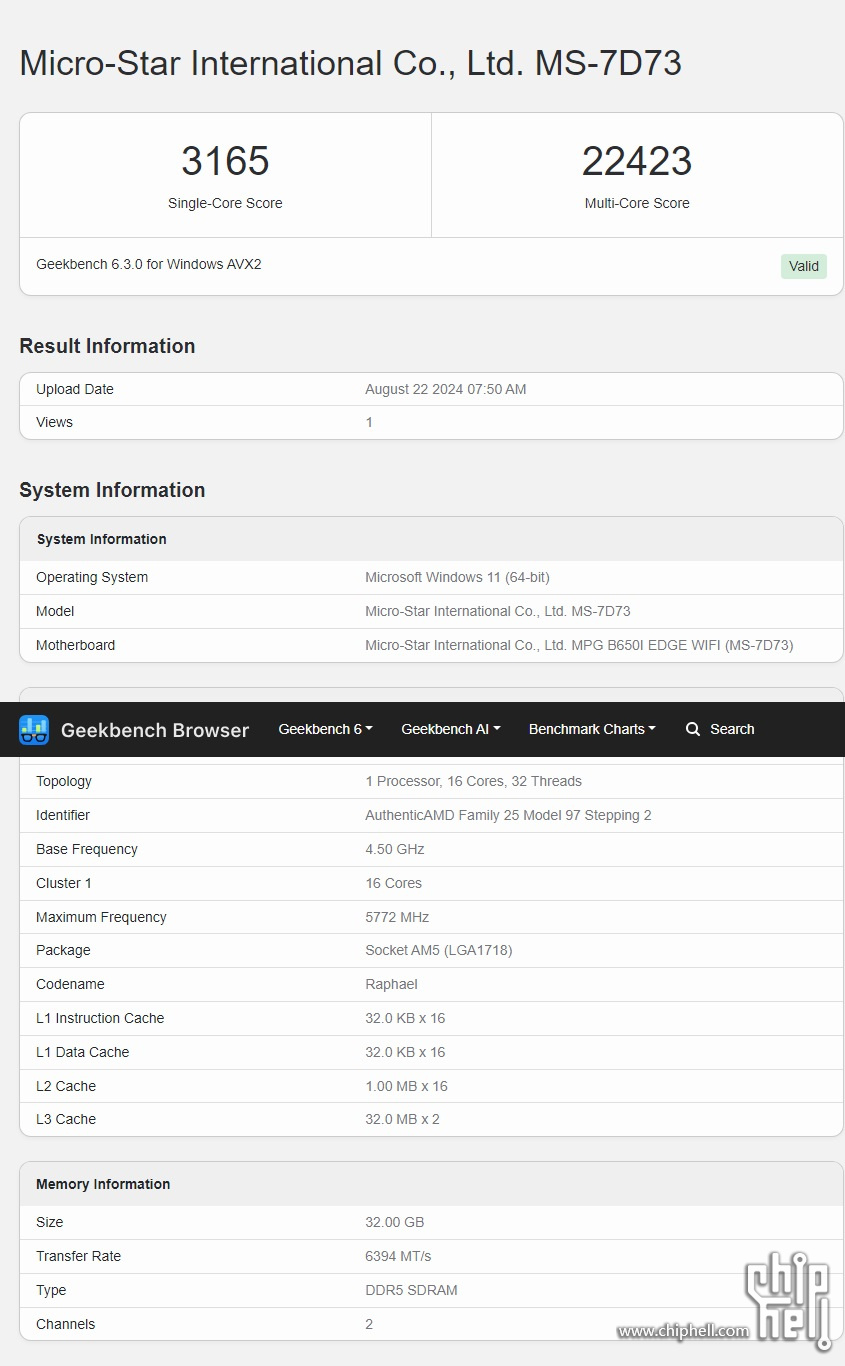The width and height of the screenshot is (845, 1366).
Task: Click the L1 Data Cache label
Action: pyautogui.click(x=82, y=1052)
